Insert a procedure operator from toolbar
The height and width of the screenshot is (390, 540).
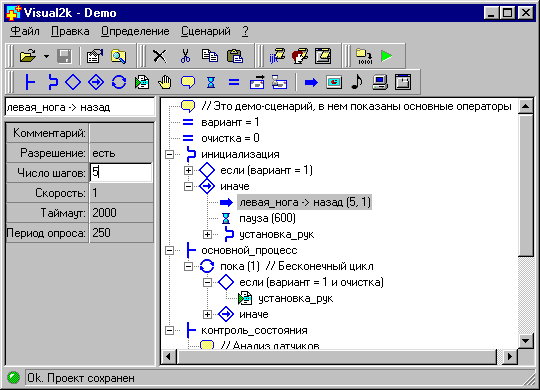(x=53, y=82)
